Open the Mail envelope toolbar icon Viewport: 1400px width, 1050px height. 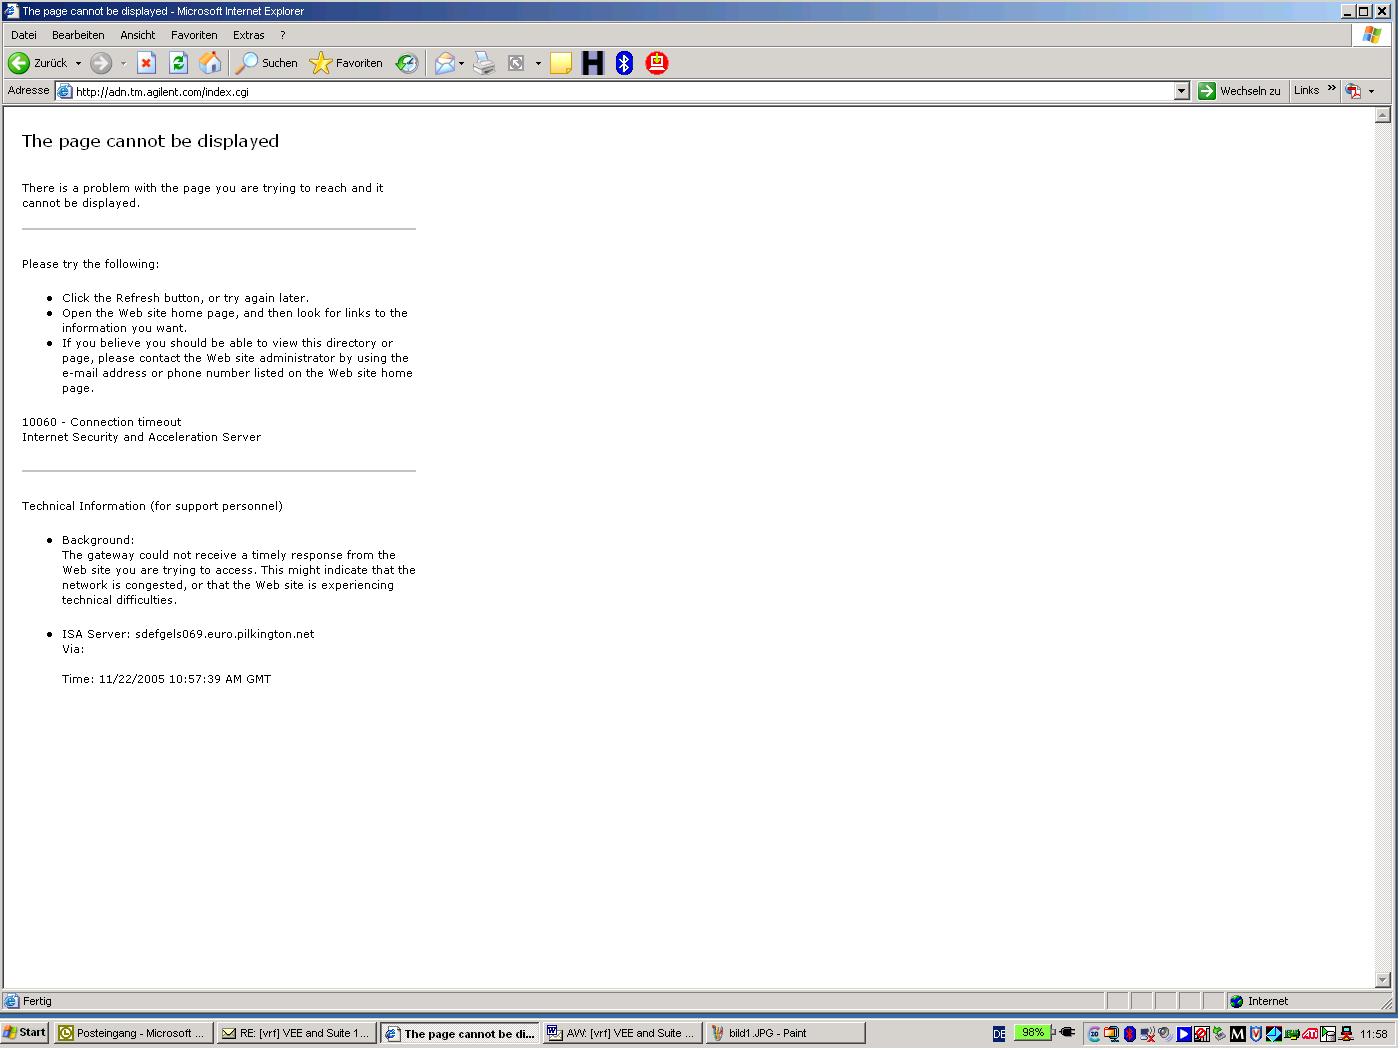(x=444, y=63)
